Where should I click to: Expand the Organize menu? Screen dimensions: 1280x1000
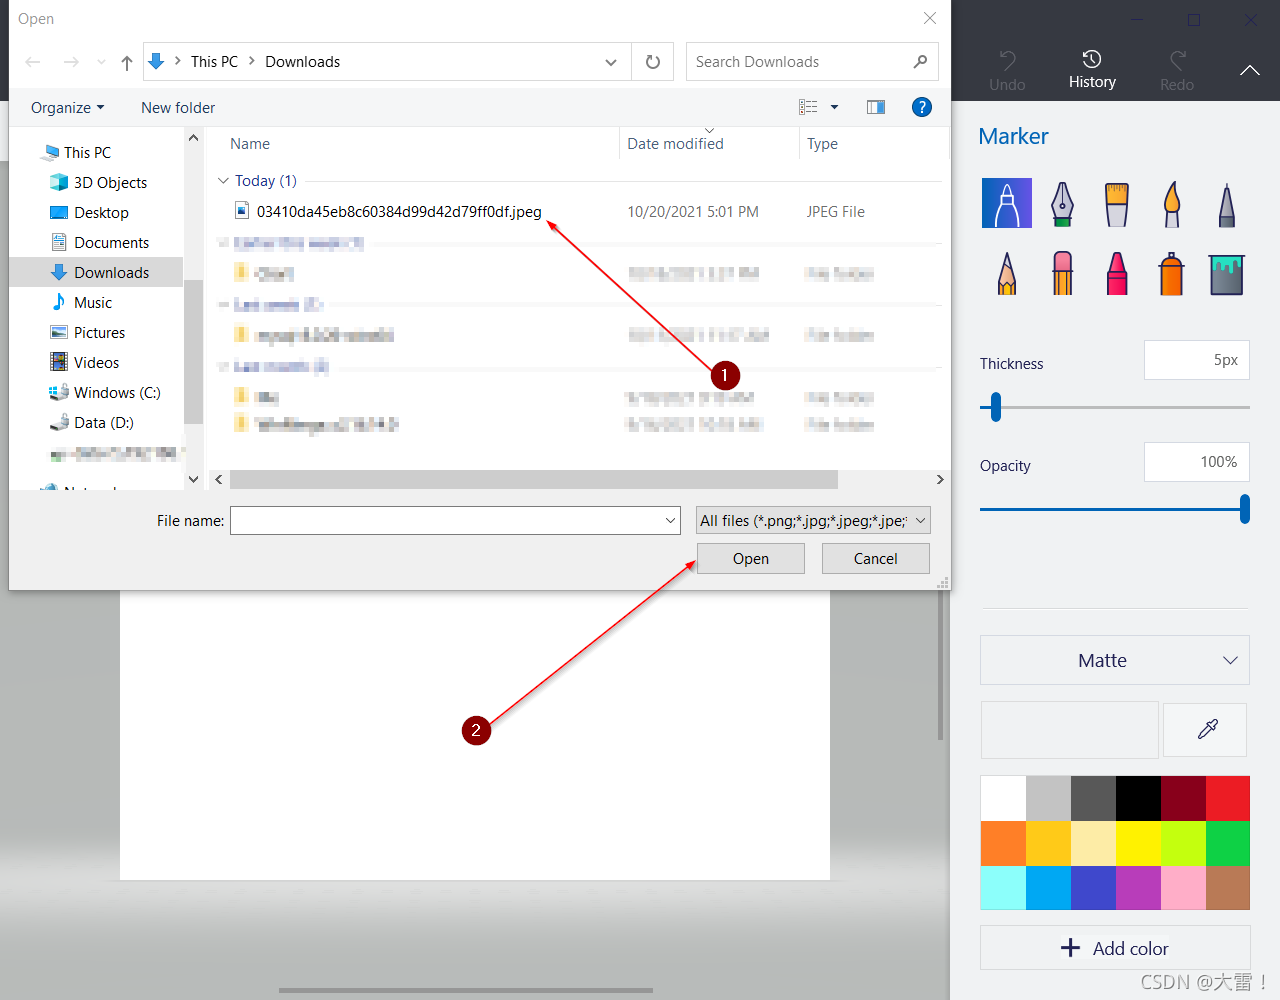(66, 107)
